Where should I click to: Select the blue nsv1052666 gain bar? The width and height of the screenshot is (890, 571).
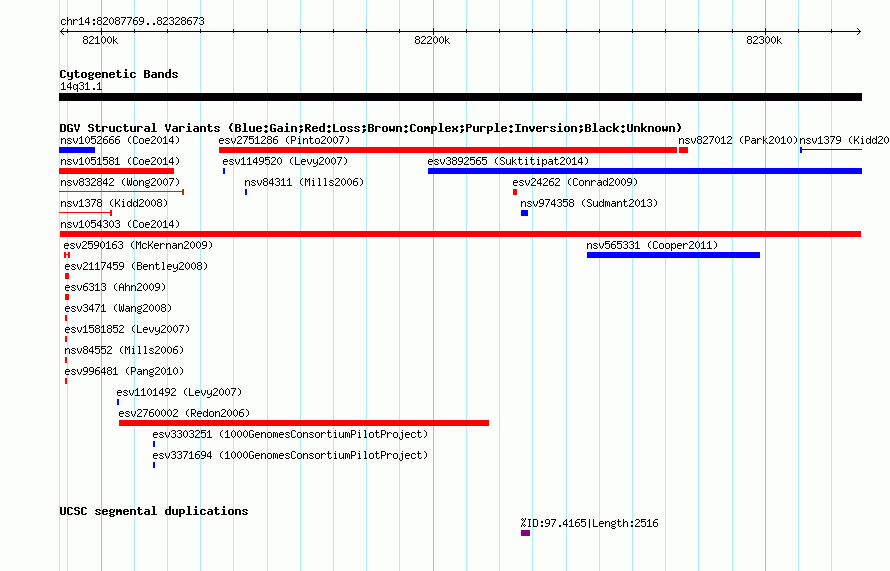pos(77,150)
